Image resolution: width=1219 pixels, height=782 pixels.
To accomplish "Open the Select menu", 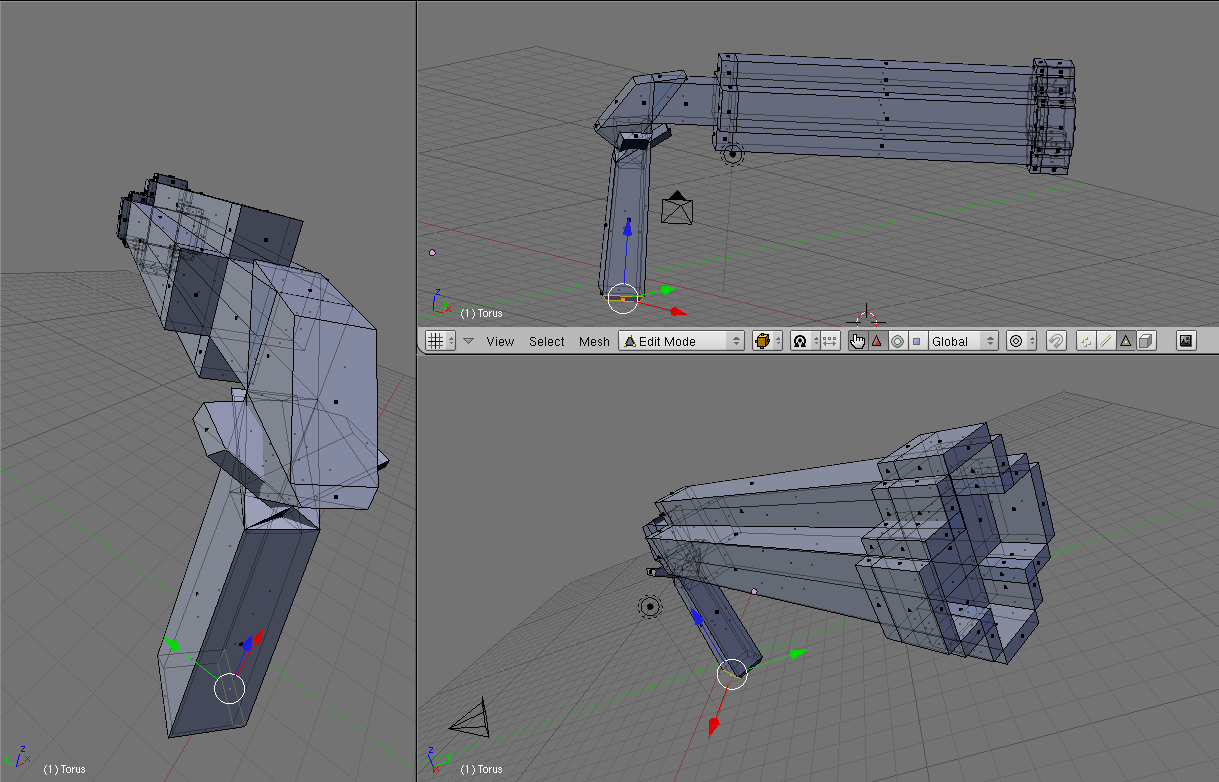I will click(x=547, y=341).
